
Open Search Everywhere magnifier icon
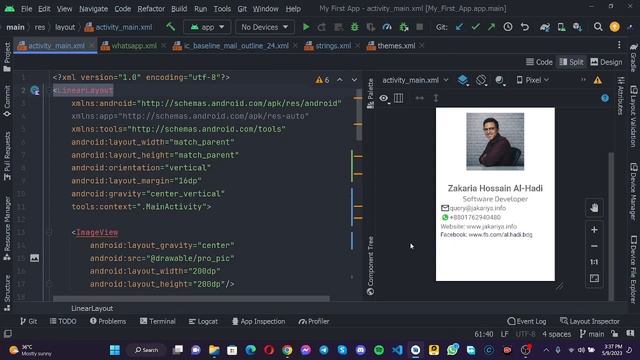[x=598, y=27]
